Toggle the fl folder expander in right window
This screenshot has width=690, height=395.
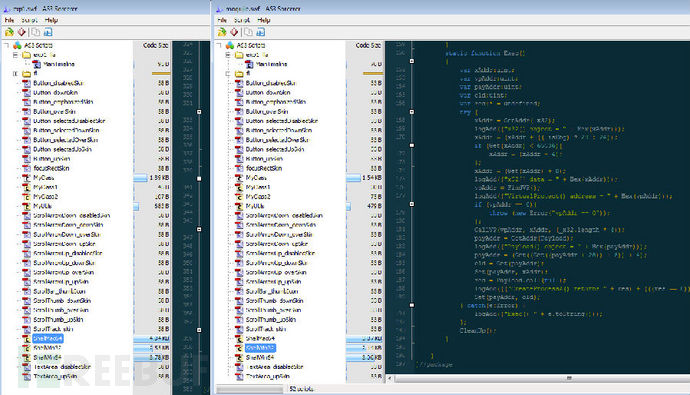(228, 73)
